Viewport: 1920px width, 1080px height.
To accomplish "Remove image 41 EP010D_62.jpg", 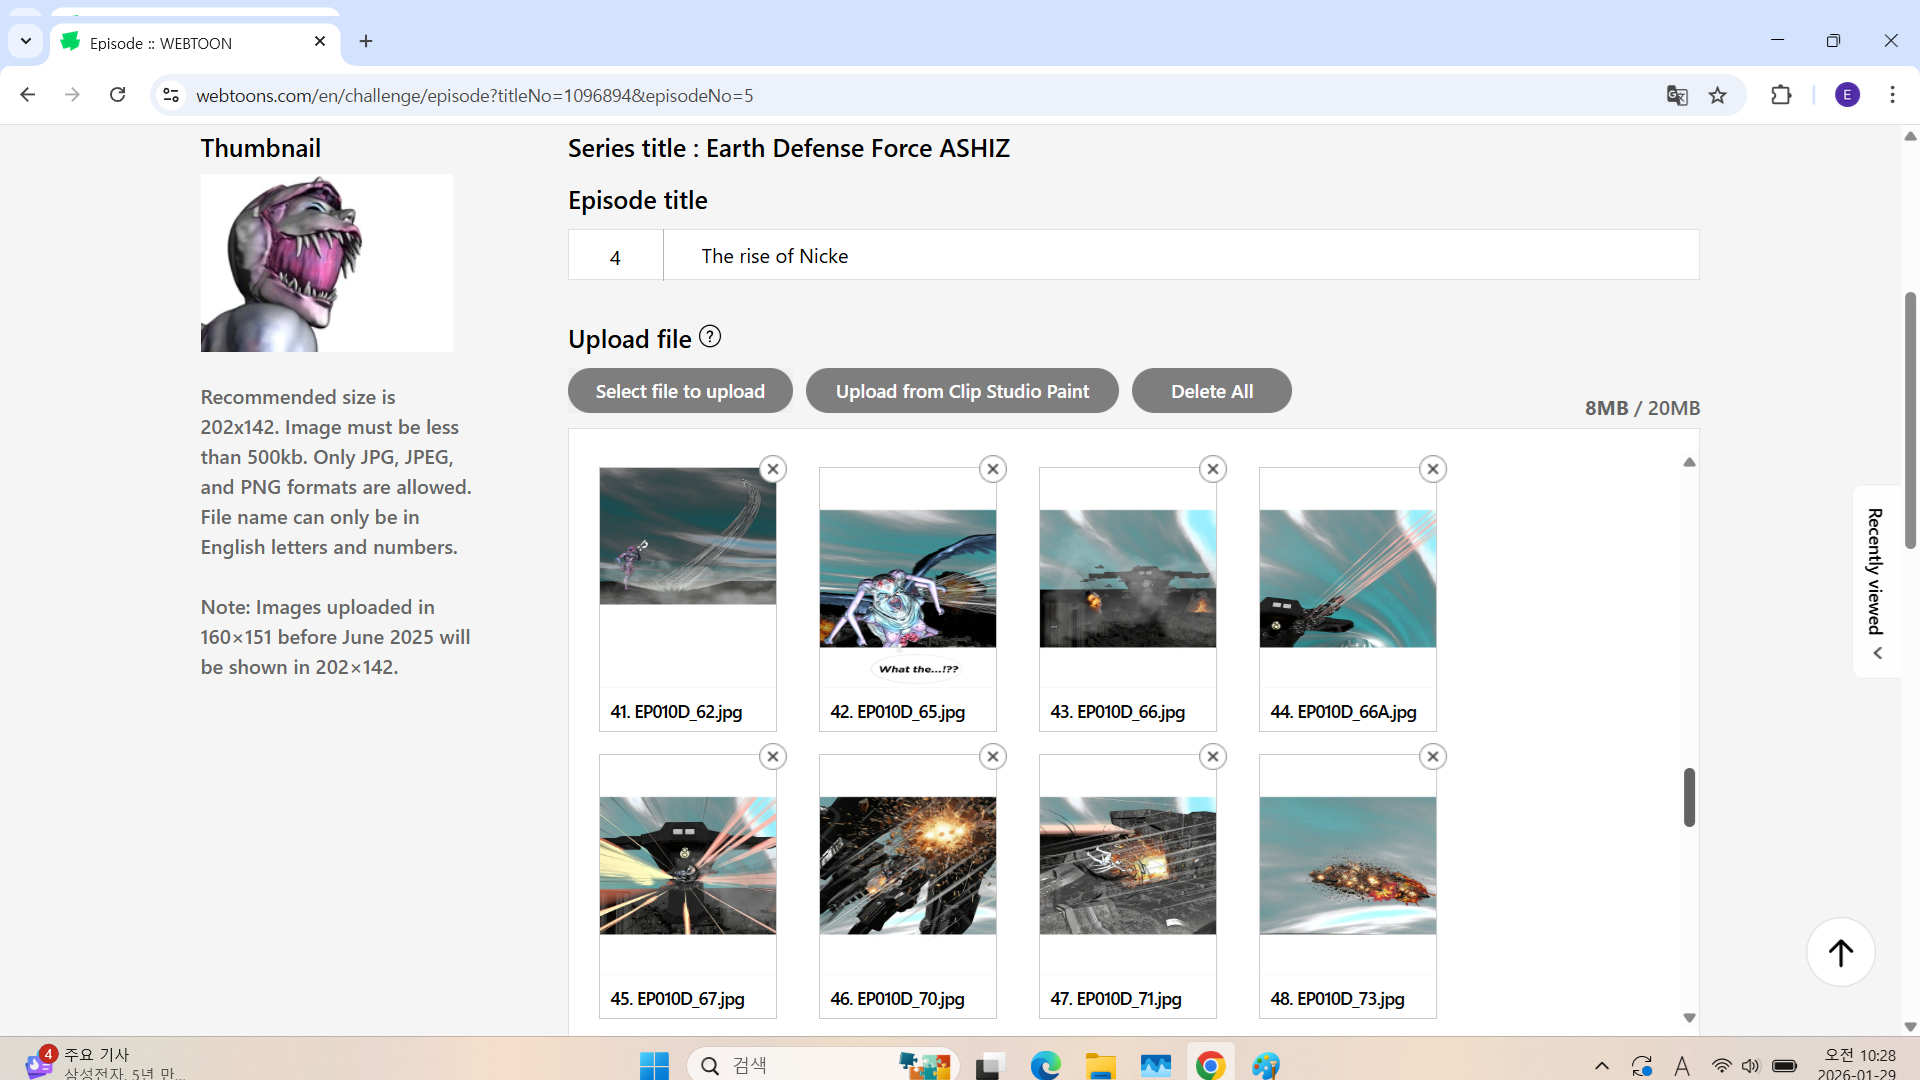I will (x=773, y=469).
